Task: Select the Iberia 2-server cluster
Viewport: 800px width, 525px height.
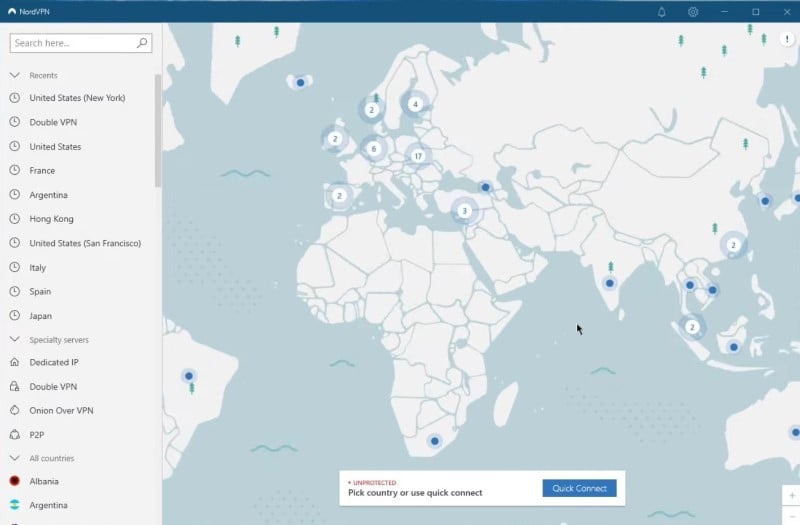Action: pos(339,195)
